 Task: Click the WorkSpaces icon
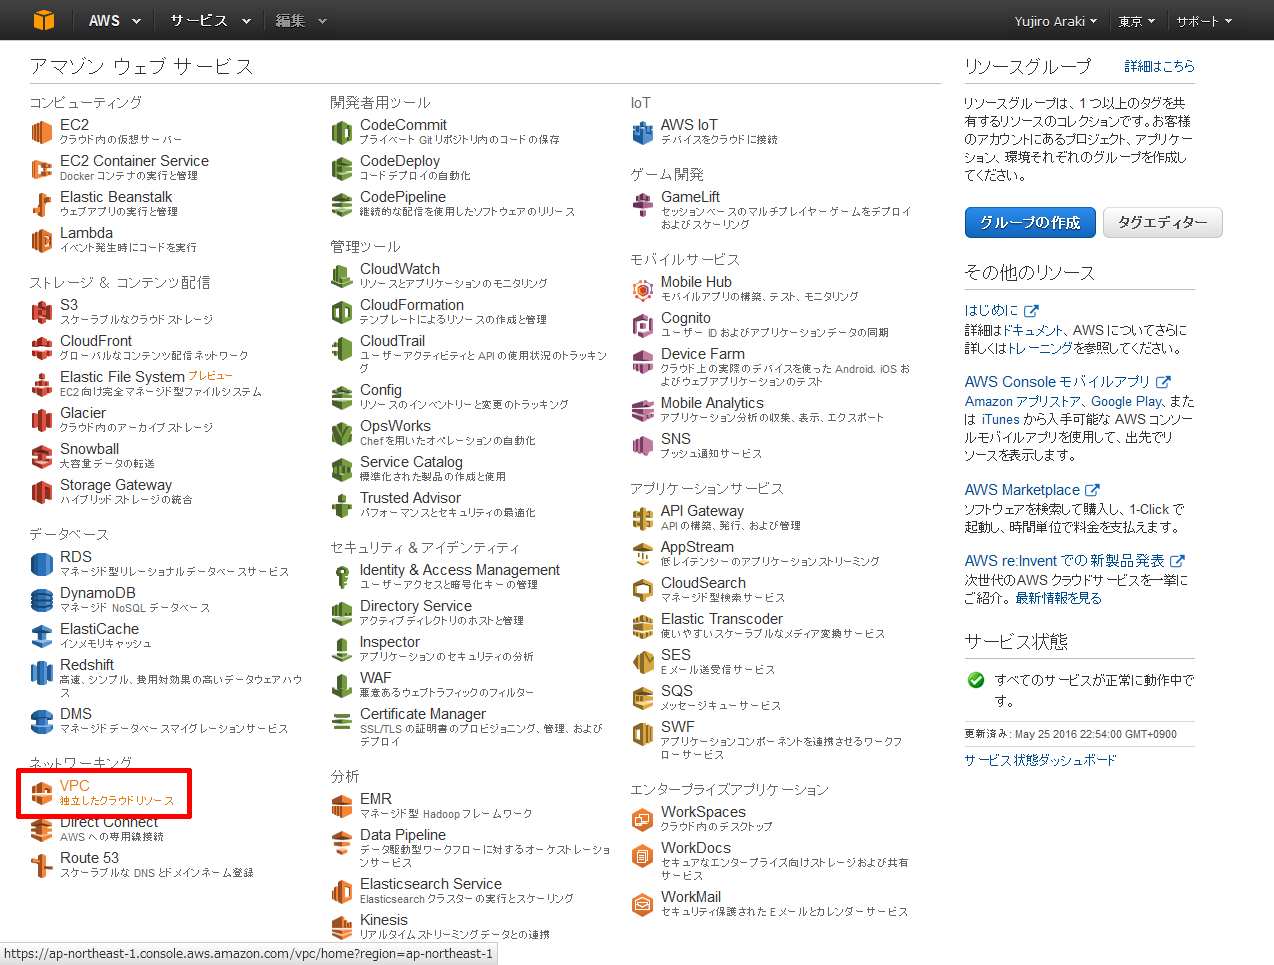[x=643, y=819]
